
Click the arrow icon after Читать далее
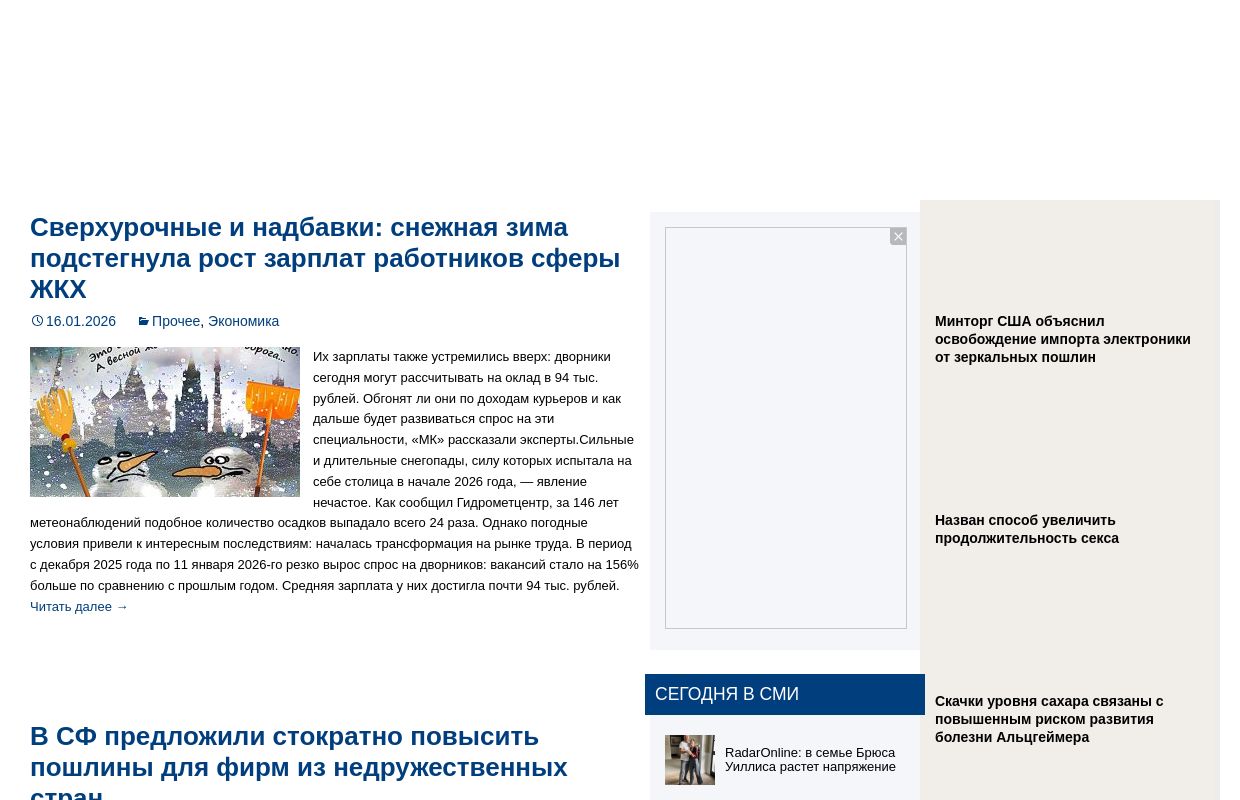tap(122, 606)
